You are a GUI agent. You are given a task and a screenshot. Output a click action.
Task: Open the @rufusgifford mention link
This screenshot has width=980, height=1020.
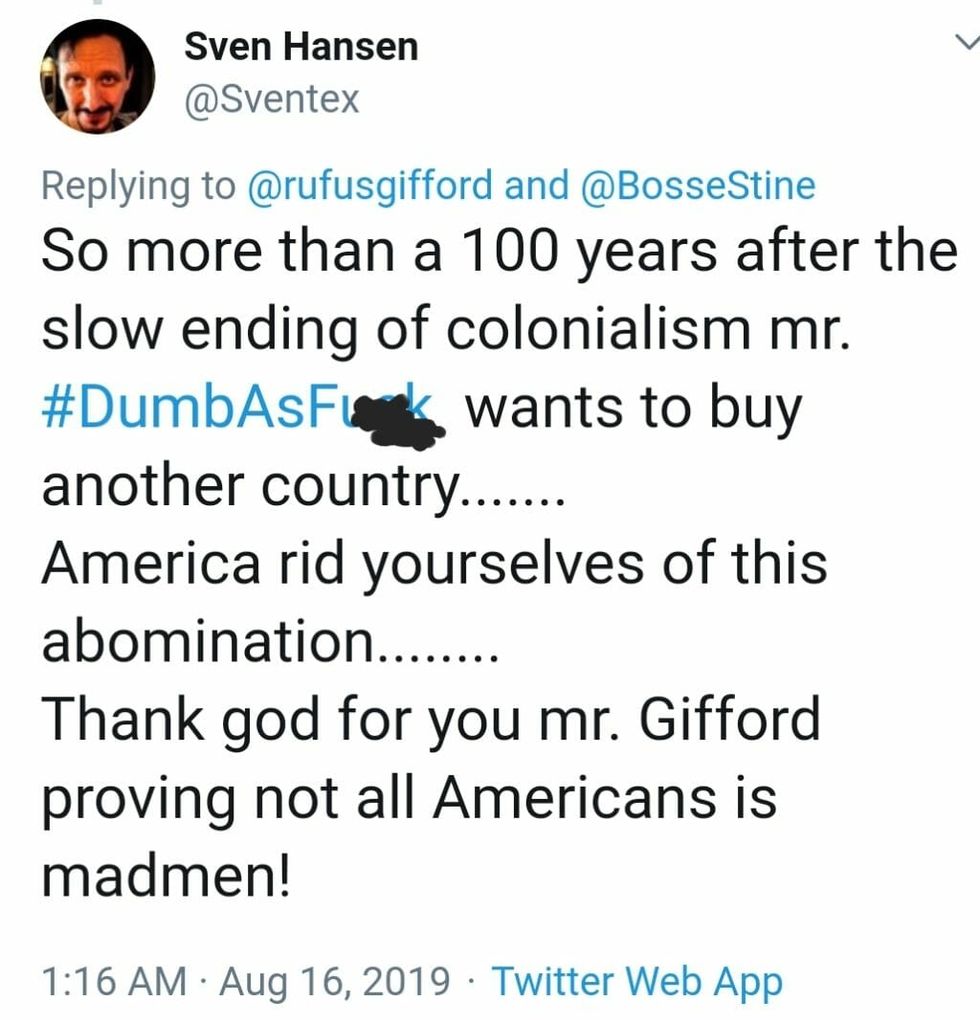tap(369, 185)
